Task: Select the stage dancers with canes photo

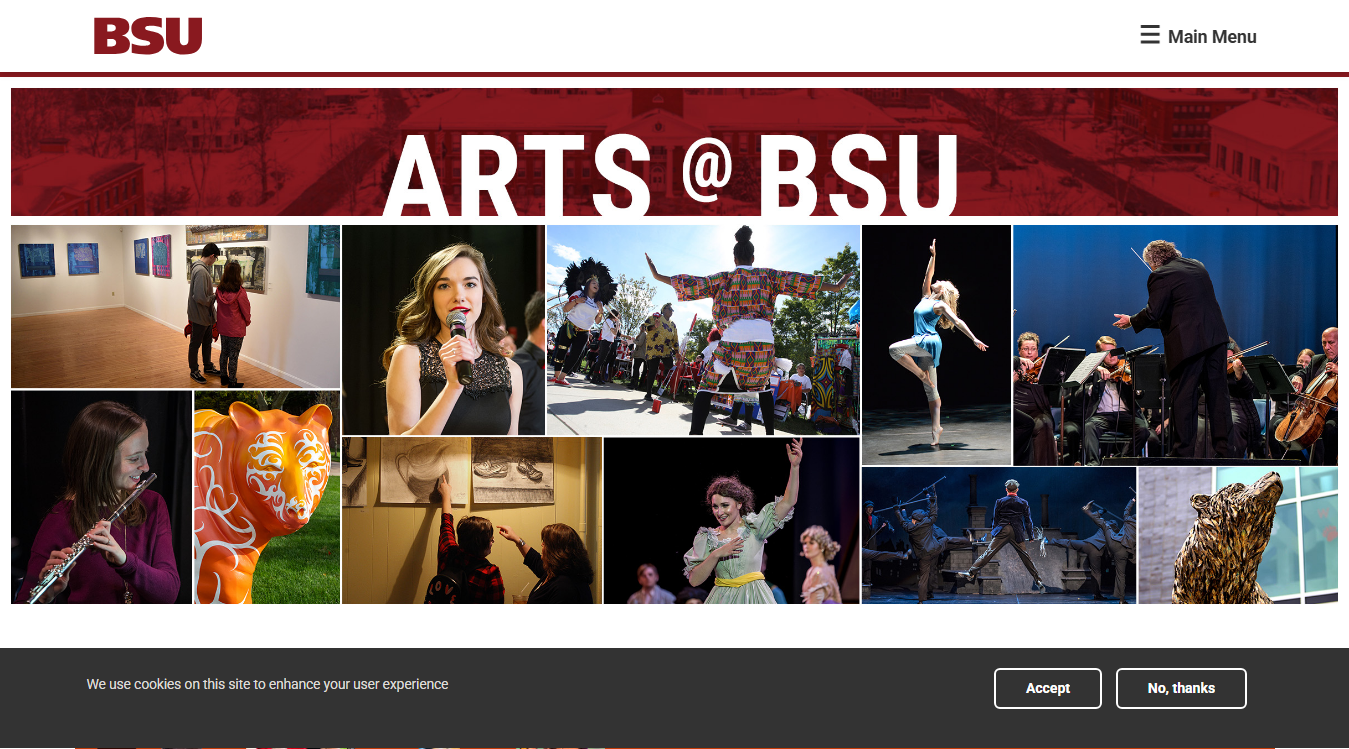Action: coord(999,535)
